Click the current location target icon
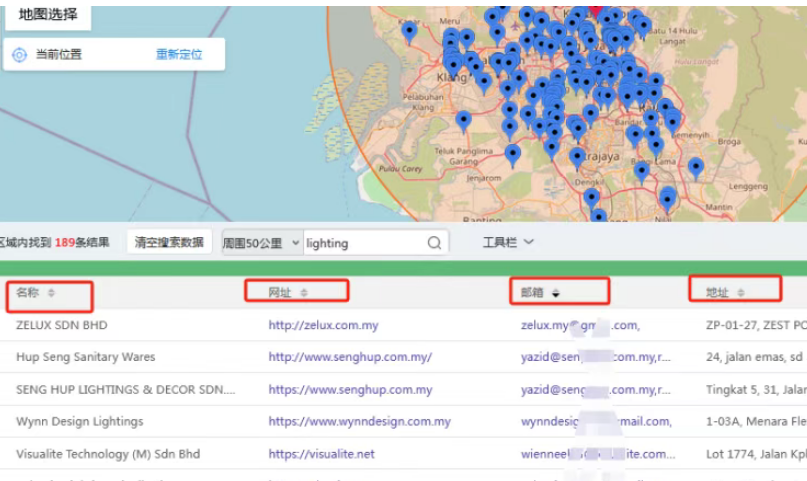807x481 pixels. (19, 55)
